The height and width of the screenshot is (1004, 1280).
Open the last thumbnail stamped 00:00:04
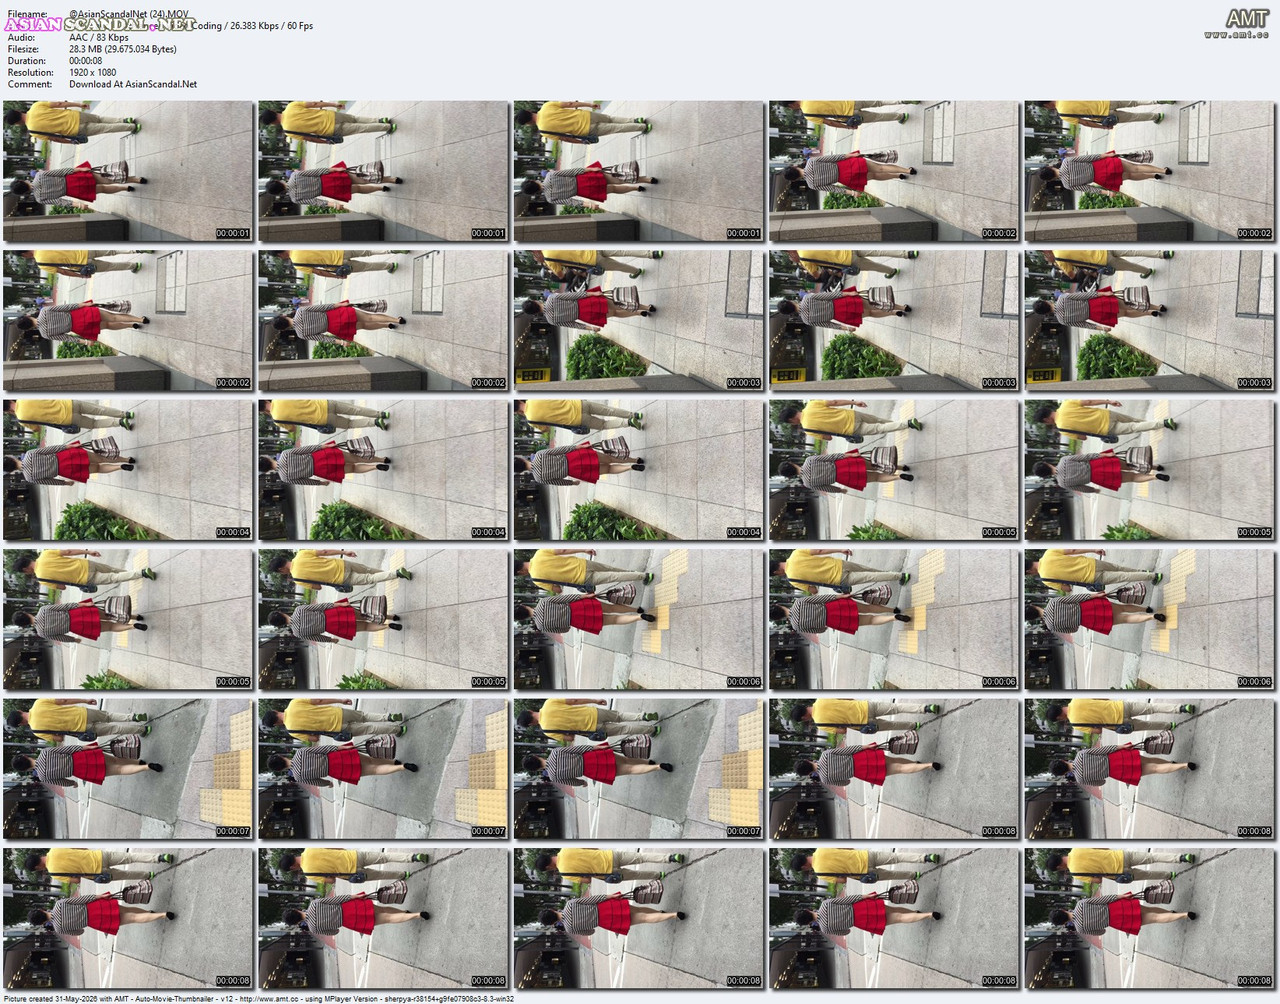click(x=639, y=470)
